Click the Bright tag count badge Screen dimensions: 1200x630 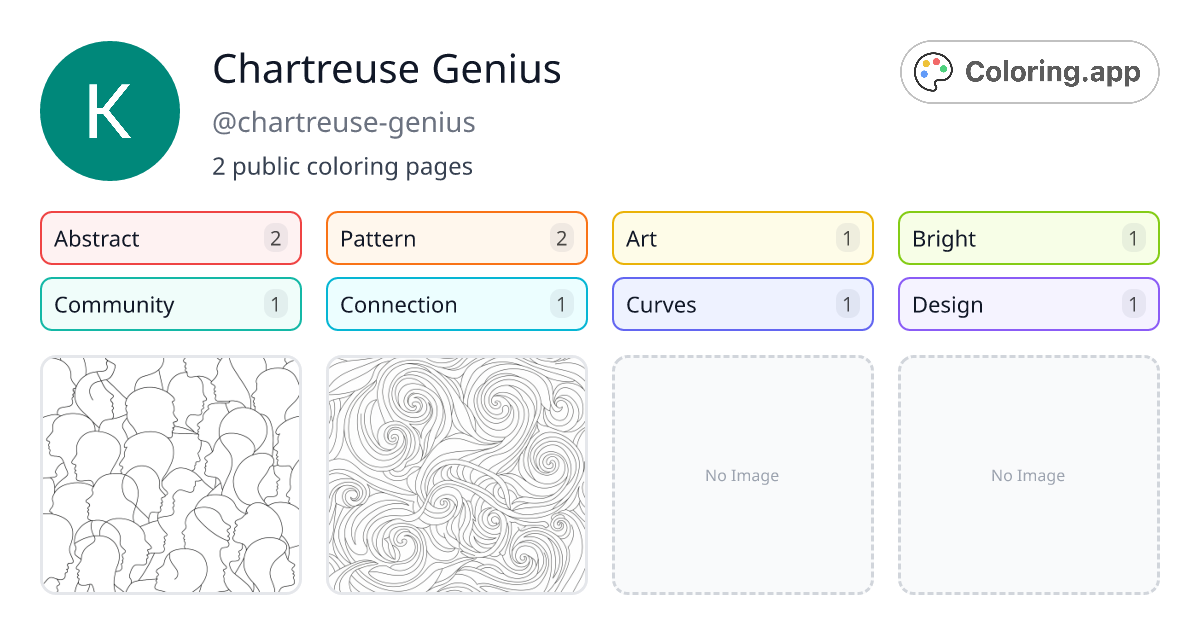coord(1133,238)
